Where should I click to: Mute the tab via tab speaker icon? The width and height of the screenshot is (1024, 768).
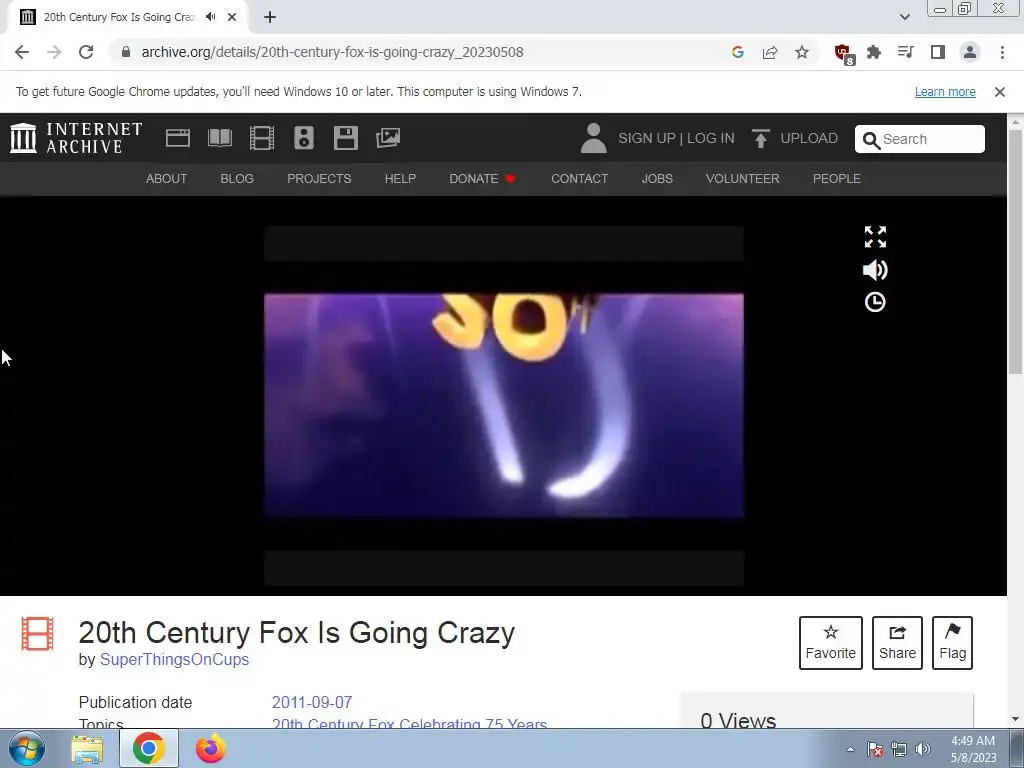click(211, 17)
